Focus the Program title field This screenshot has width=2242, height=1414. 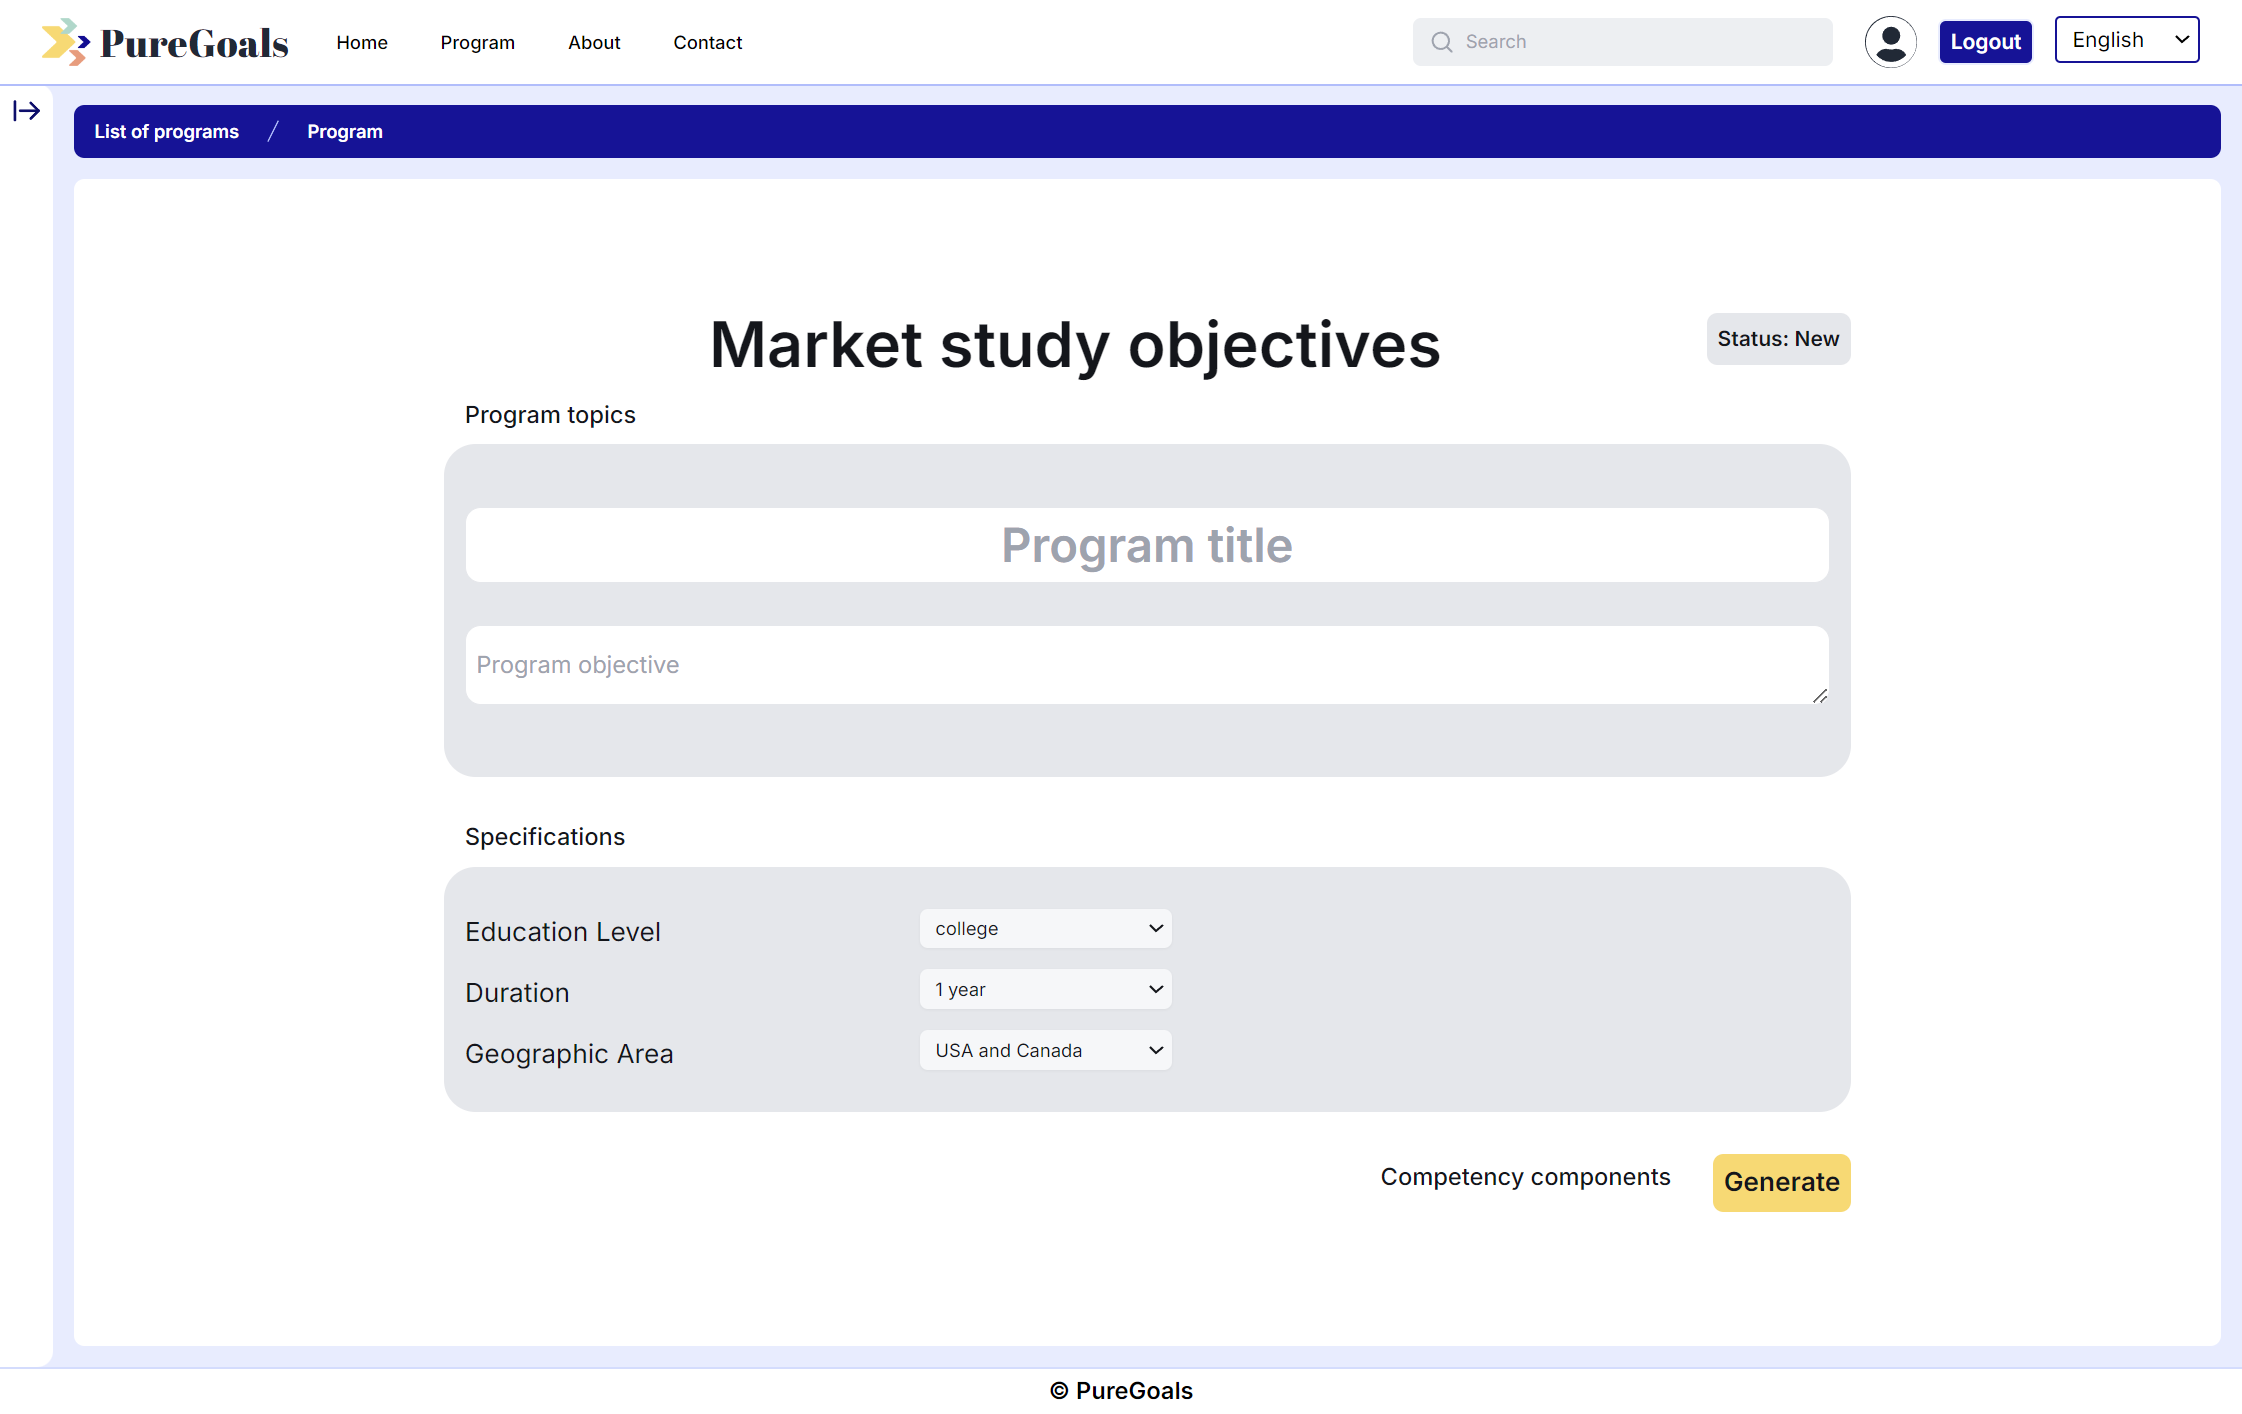tap(1146, 546)
